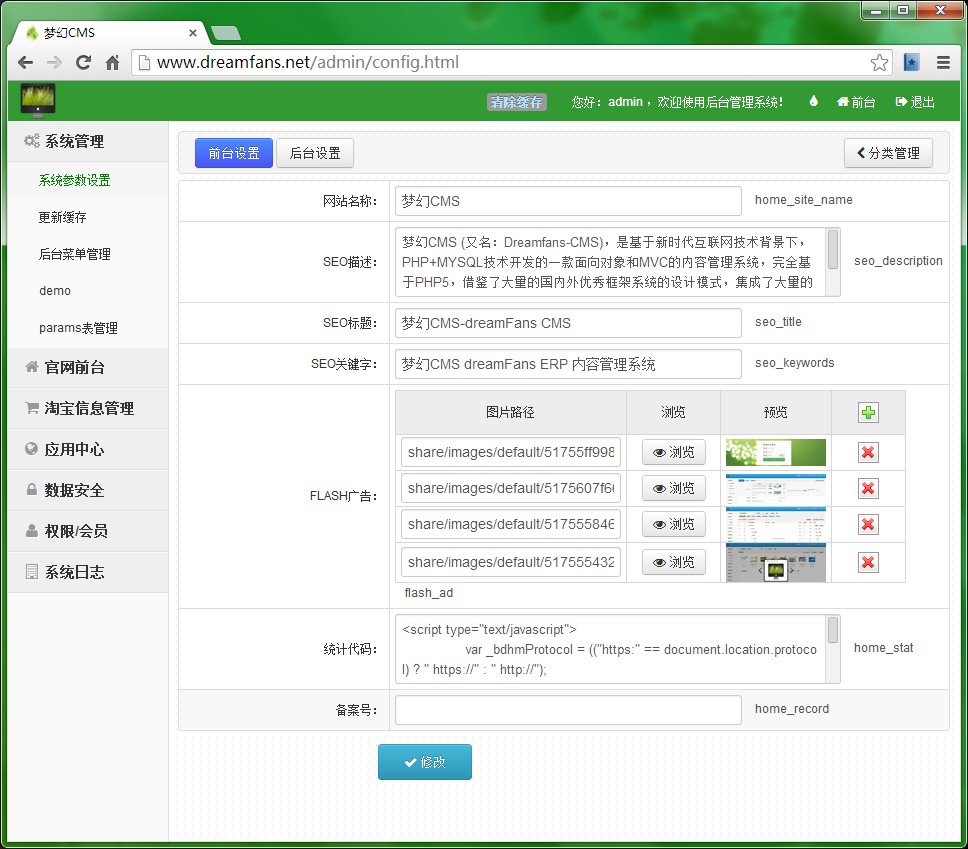Expand 官网前台 sidebar section

coord(88,367)
